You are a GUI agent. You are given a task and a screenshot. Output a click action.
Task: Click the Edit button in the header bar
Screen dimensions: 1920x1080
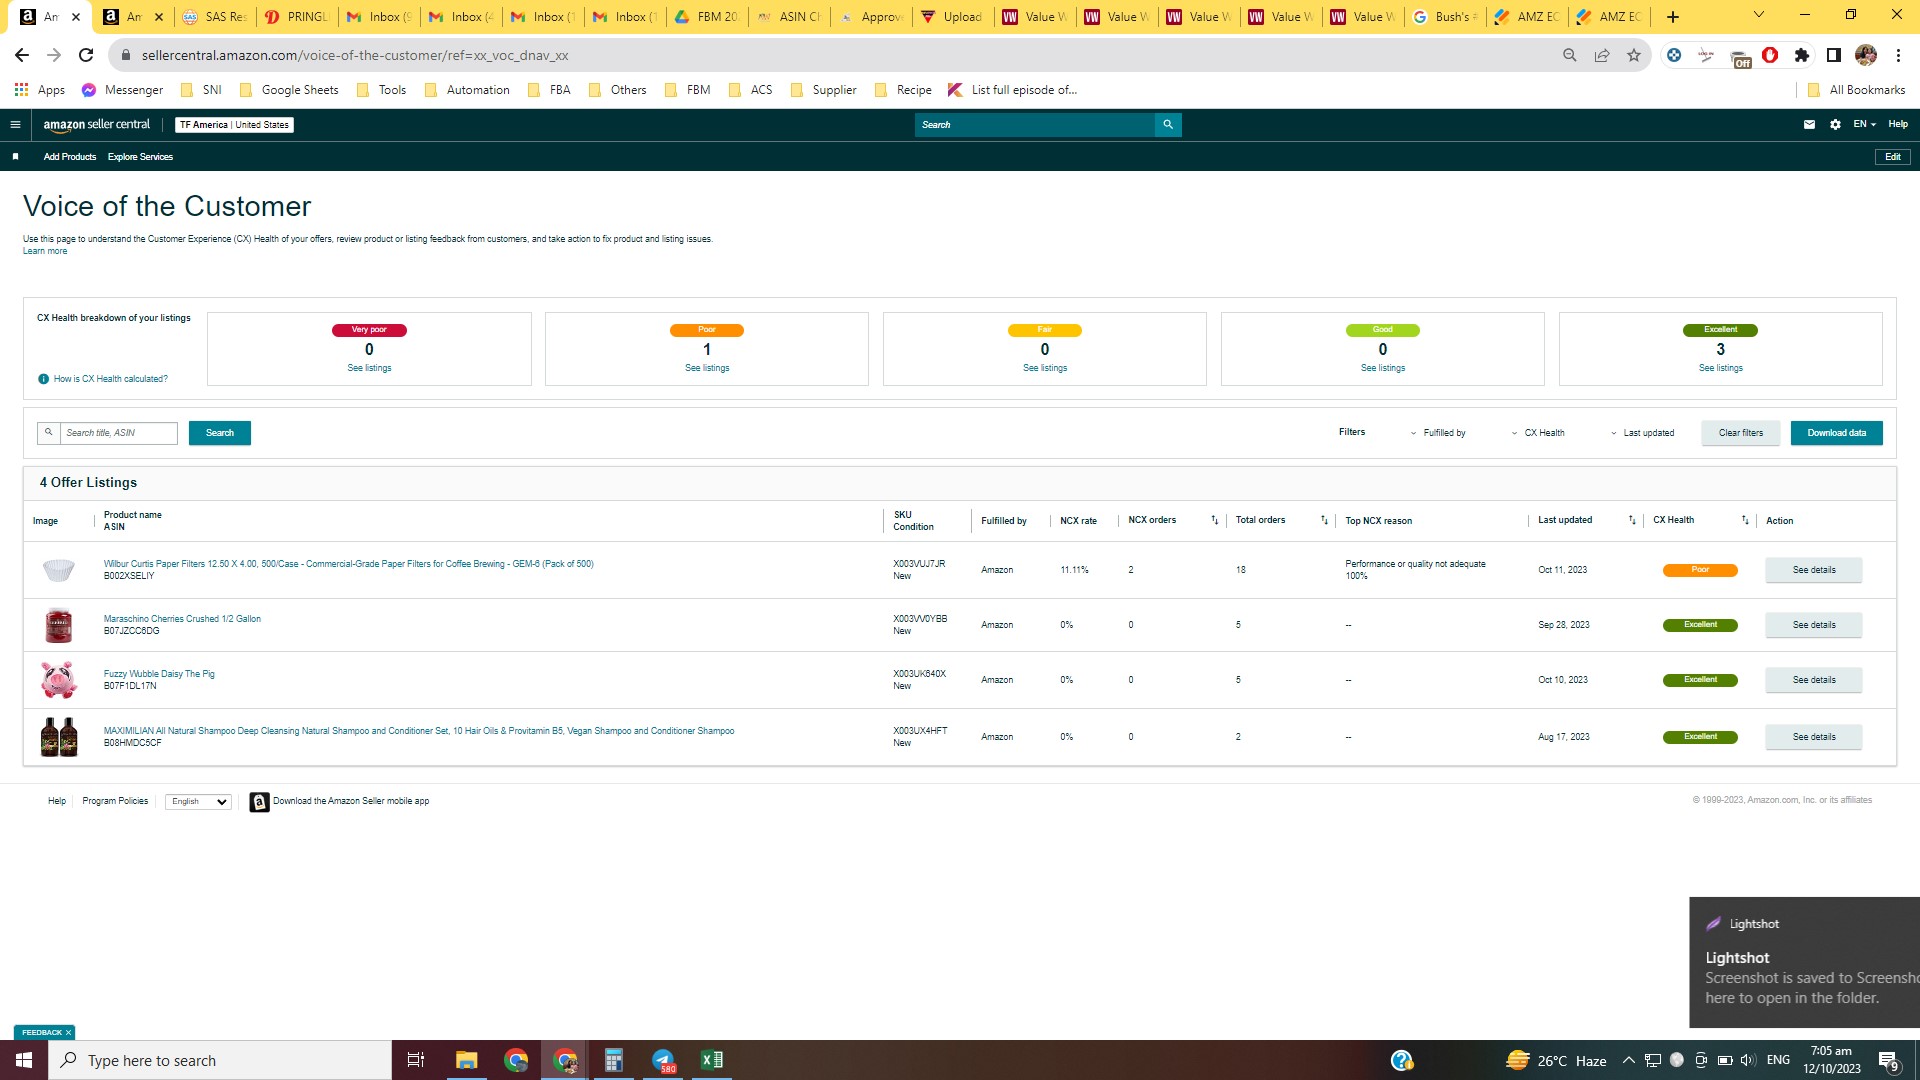tap(1893, 157)
